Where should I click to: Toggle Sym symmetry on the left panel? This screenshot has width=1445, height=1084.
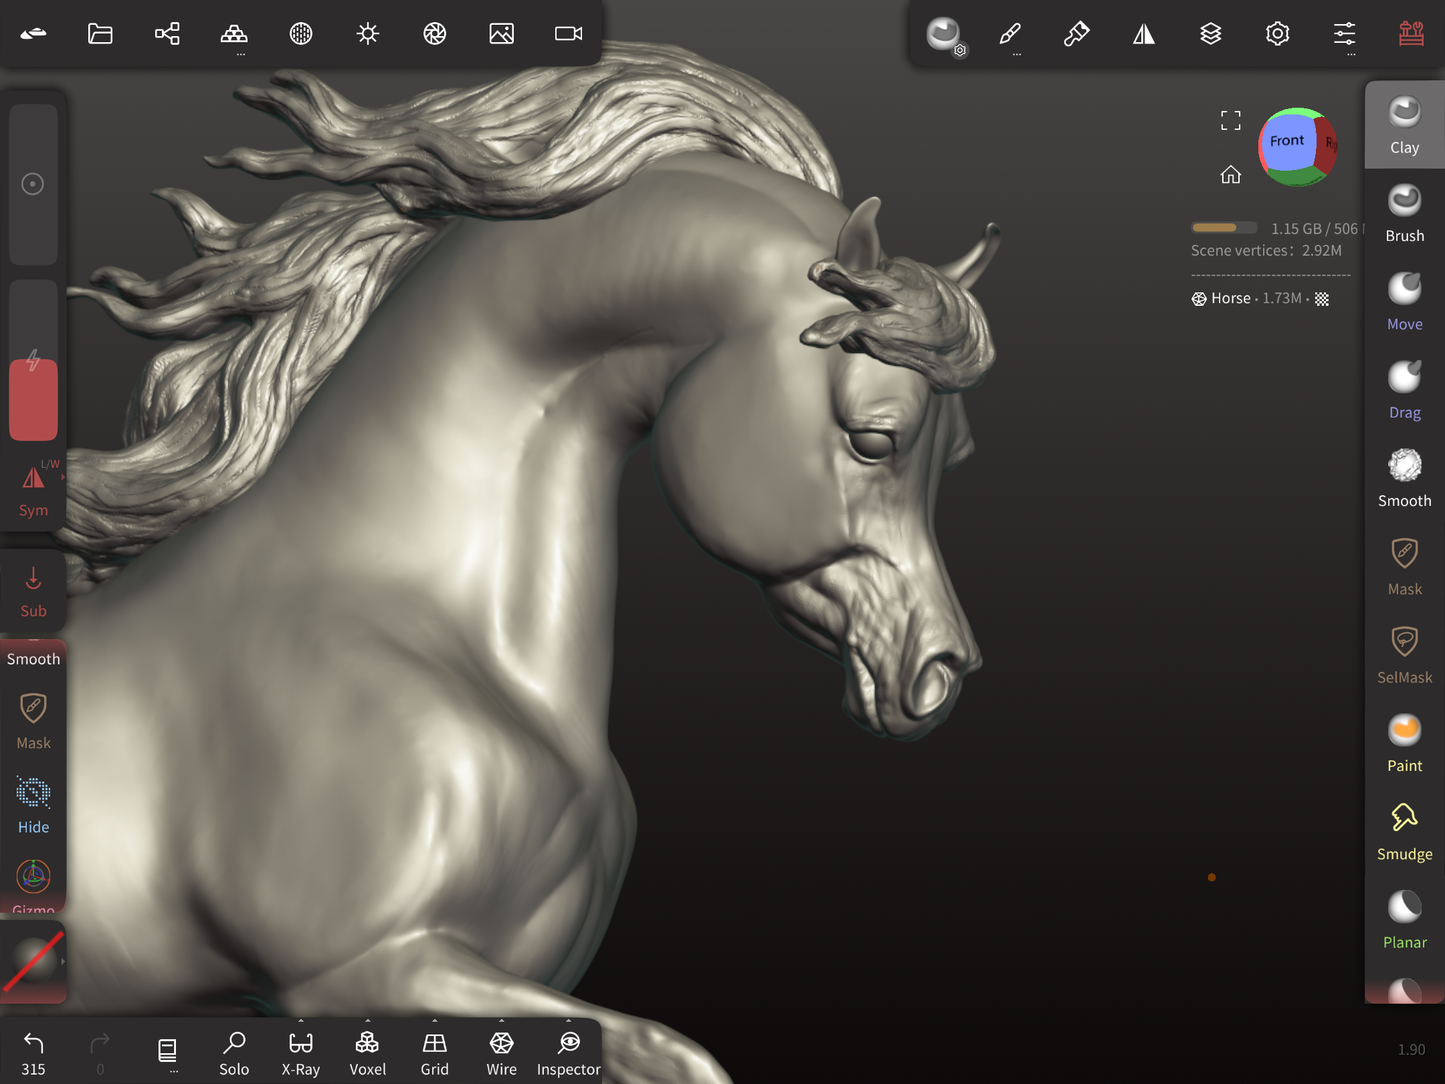click(33, 490)
